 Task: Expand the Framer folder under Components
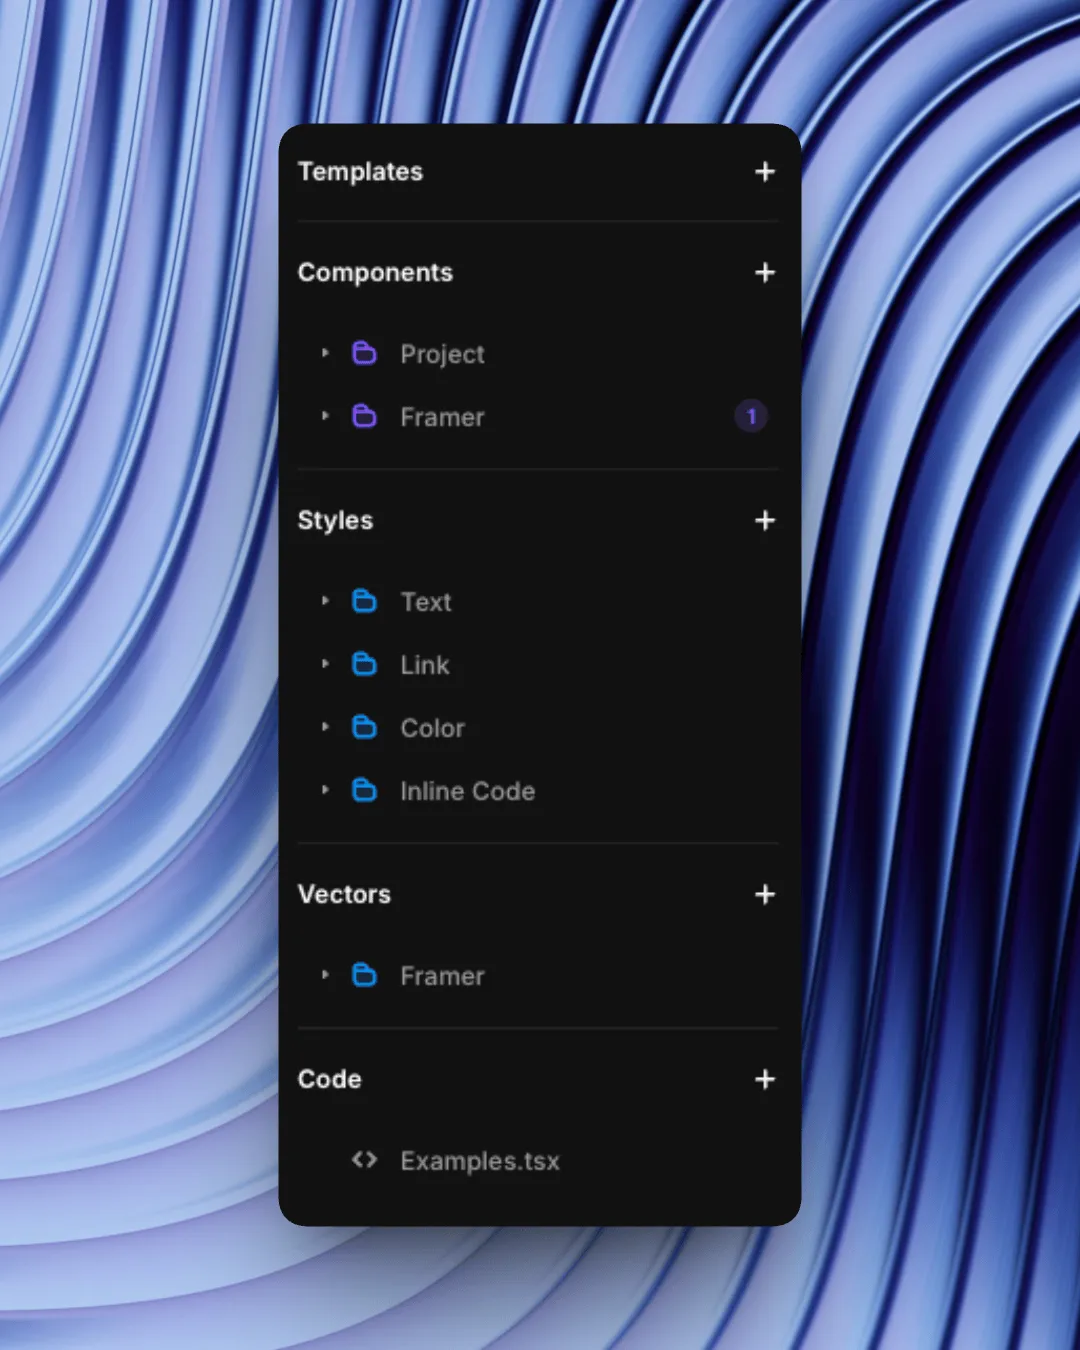pos(325,416)
